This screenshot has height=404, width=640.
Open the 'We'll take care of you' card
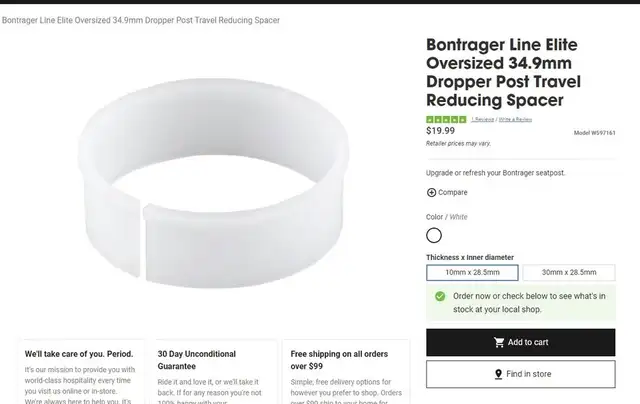[81, 372]
